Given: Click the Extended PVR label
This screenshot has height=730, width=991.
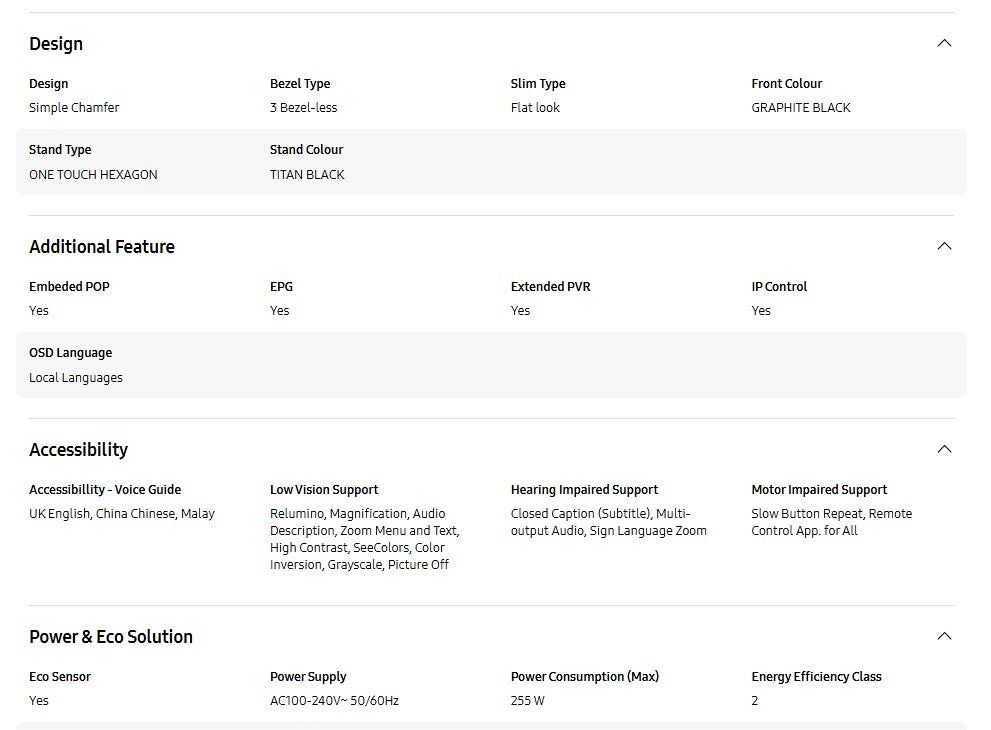Looking at the screenshot, I should point(550,287).
